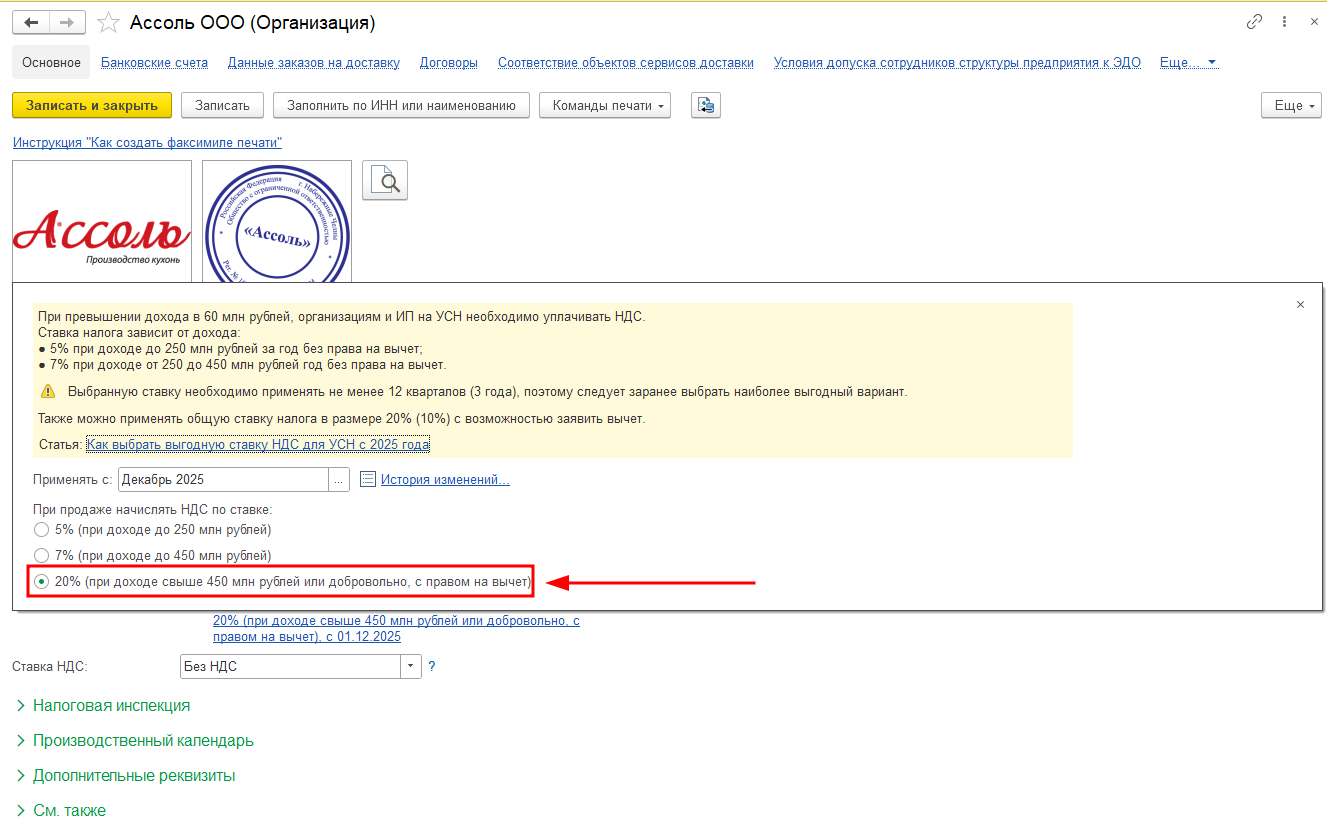Expand the Налоговая инспекция section
Viewport: 1327px width, 828px height.
[110, 705]
